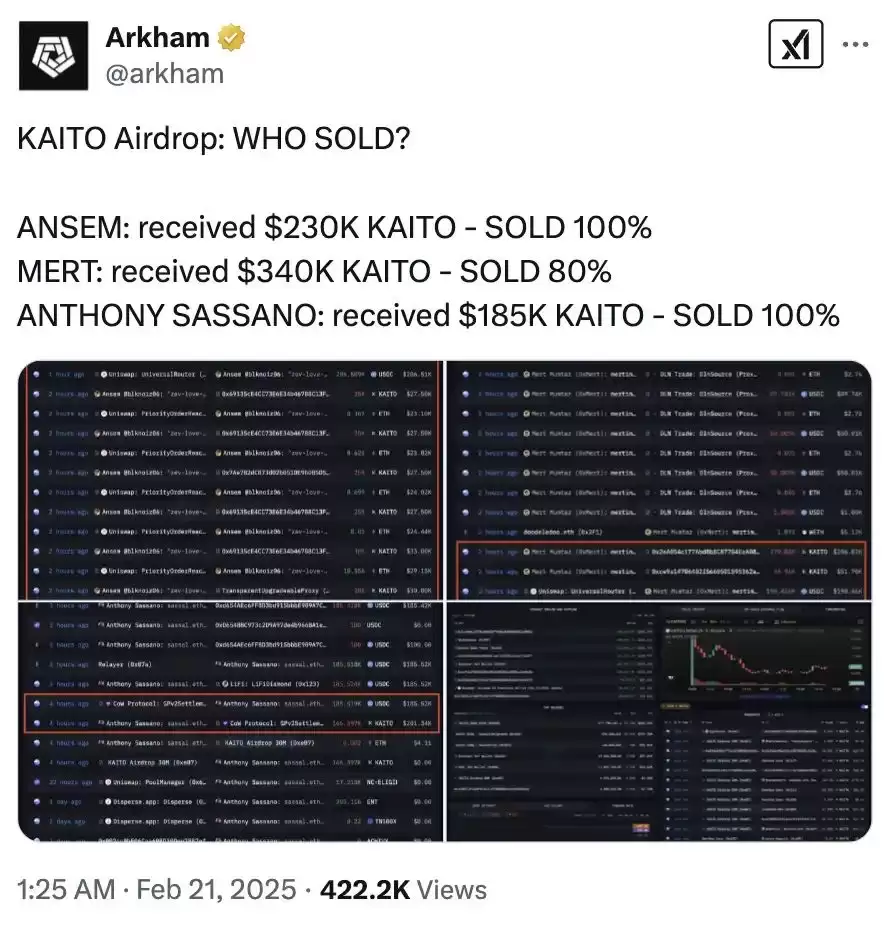Click the gold verified badge beside Arkham
The width and height of the screenshot is (890, 926).
[x=230, y=38]
